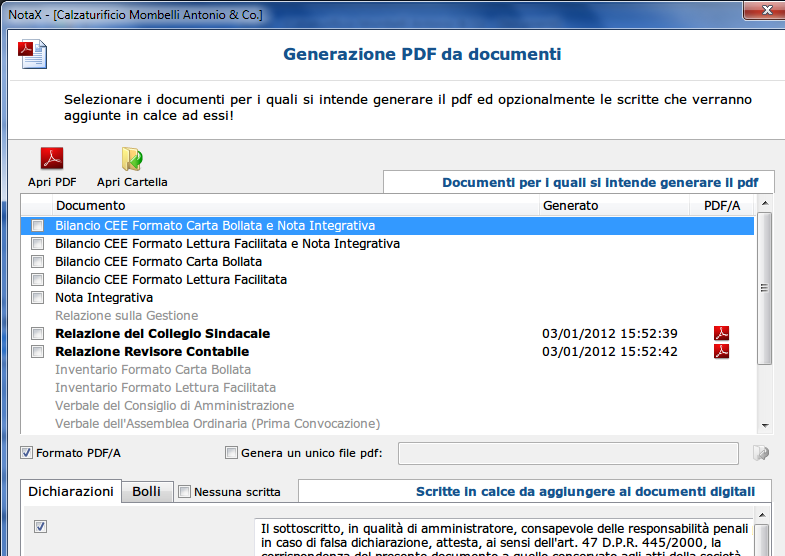Sort by the Generato column header
The image size is (785, 556).
pyautogui.click(x=610, y=205)
